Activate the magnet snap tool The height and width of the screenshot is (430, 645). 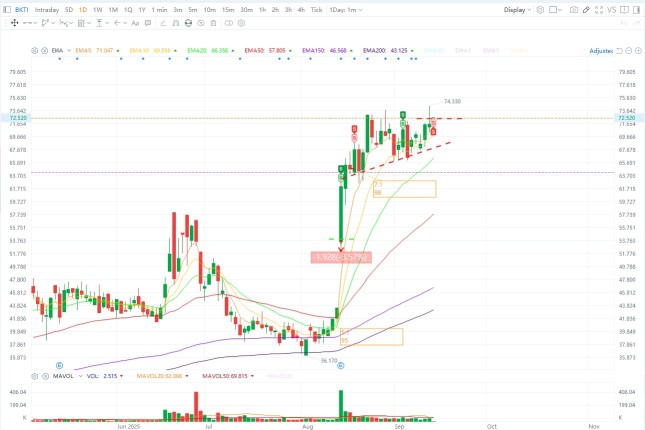pos(176,23)
